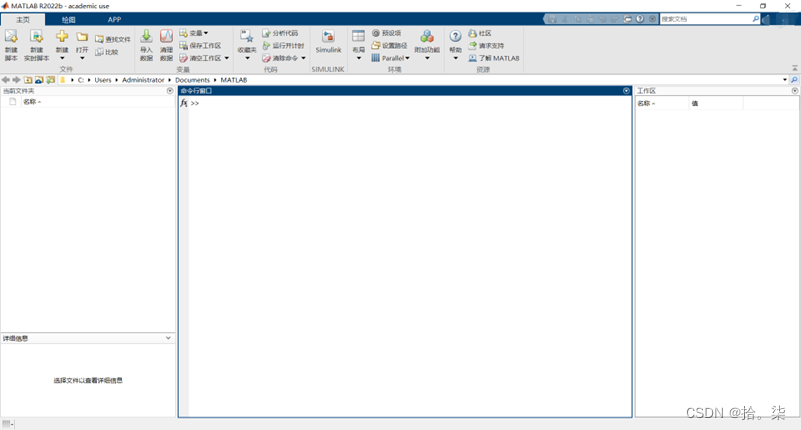Click 保存工作区 (Save Workspace)
Viewport: 801px width, 430px height.
click(200, 45)
